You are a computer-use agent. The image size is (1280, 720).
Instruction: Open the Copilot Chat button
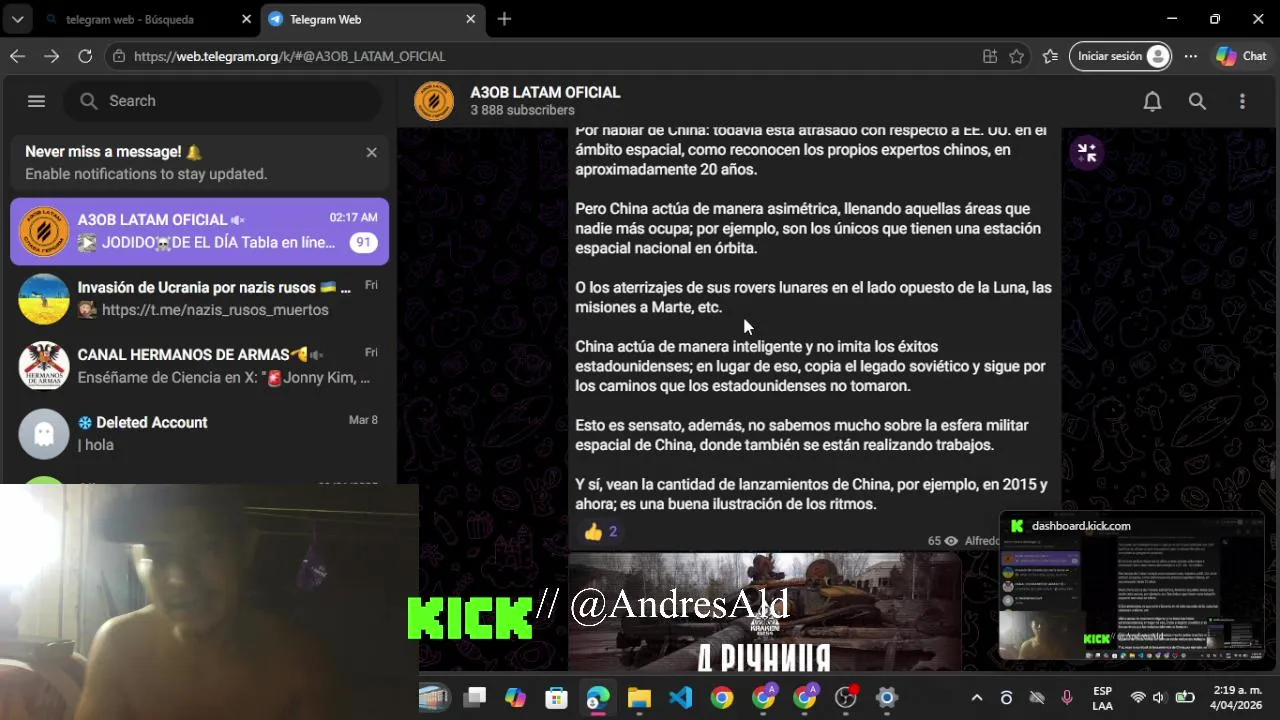click(x=1241, y=56)
